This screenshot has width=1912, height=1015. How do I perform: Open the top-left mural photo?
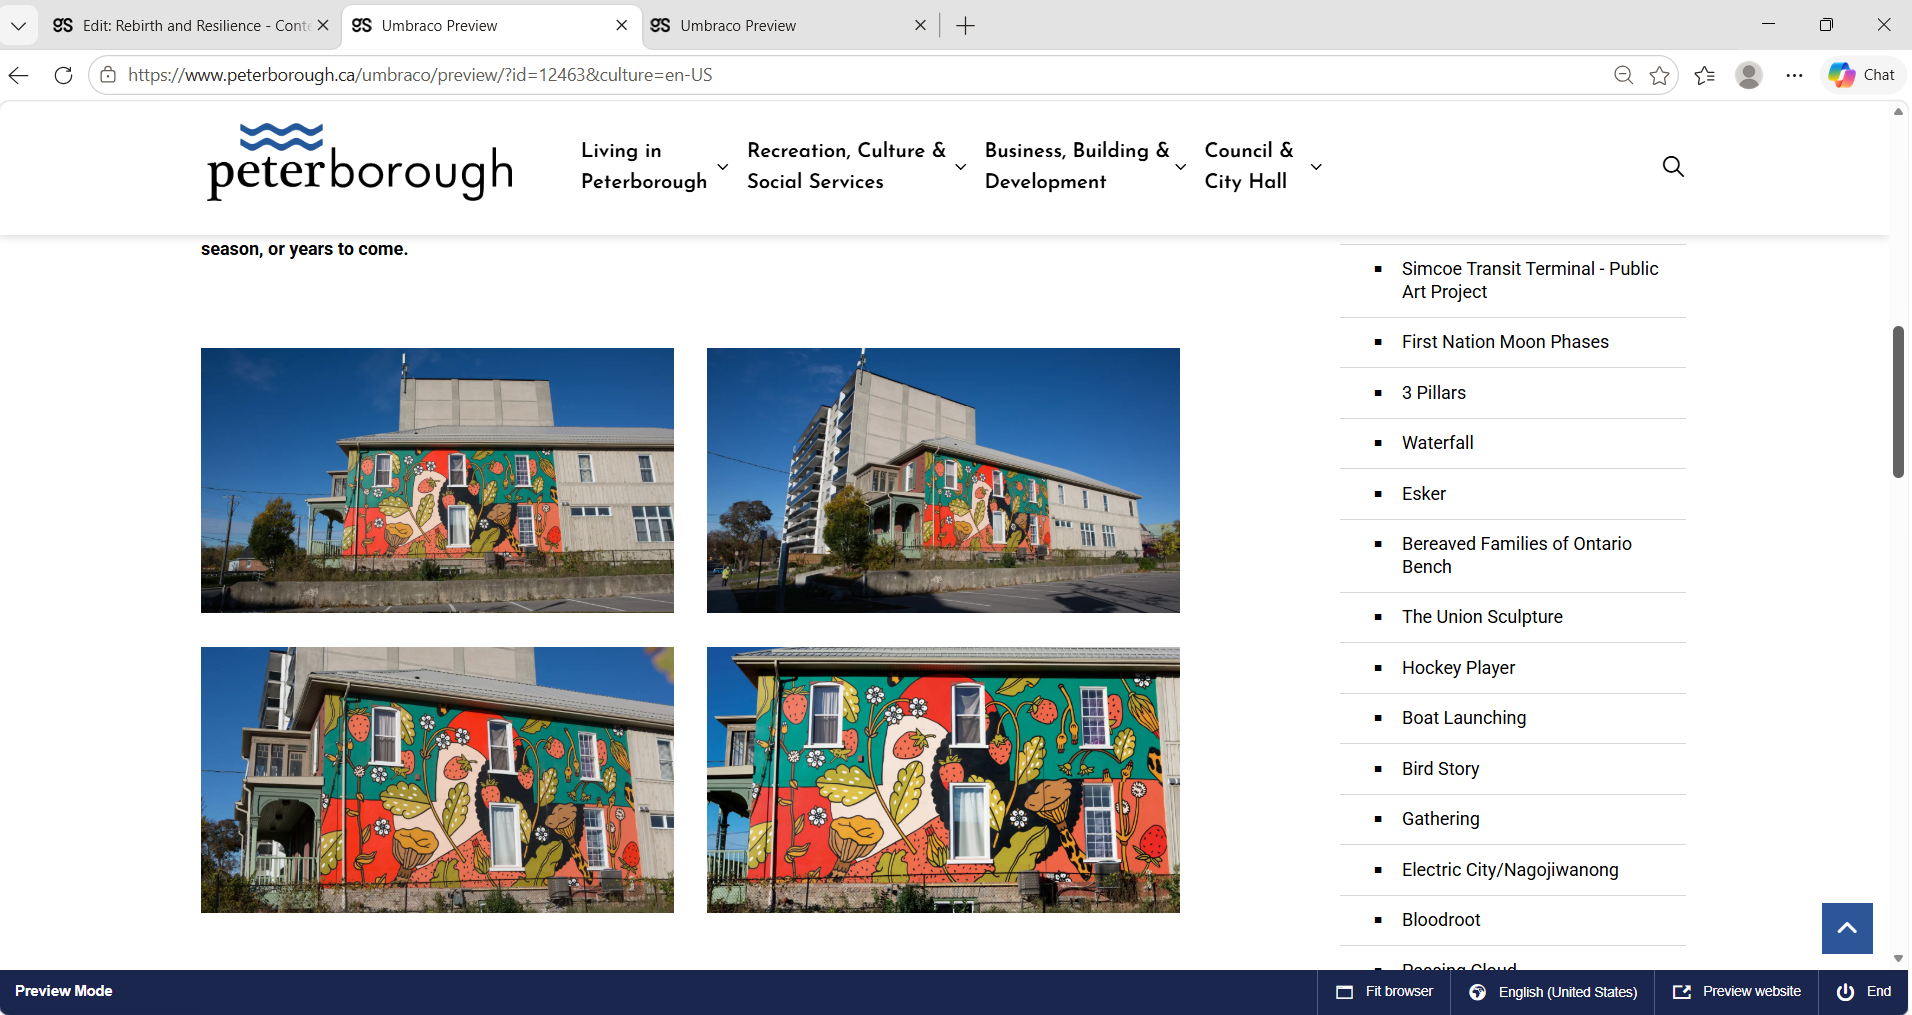[x=437, y=480]
